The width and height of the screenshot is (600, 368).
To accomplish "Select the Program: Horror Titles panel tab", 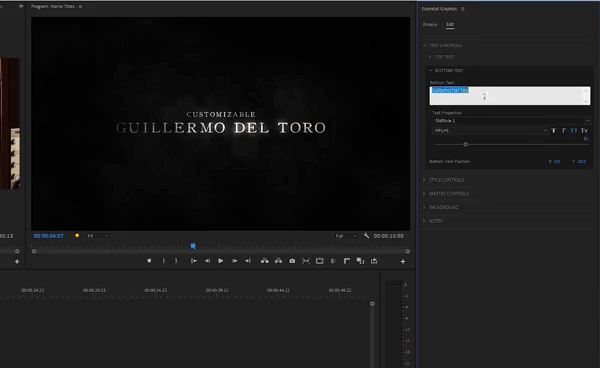I will (53, 7).
